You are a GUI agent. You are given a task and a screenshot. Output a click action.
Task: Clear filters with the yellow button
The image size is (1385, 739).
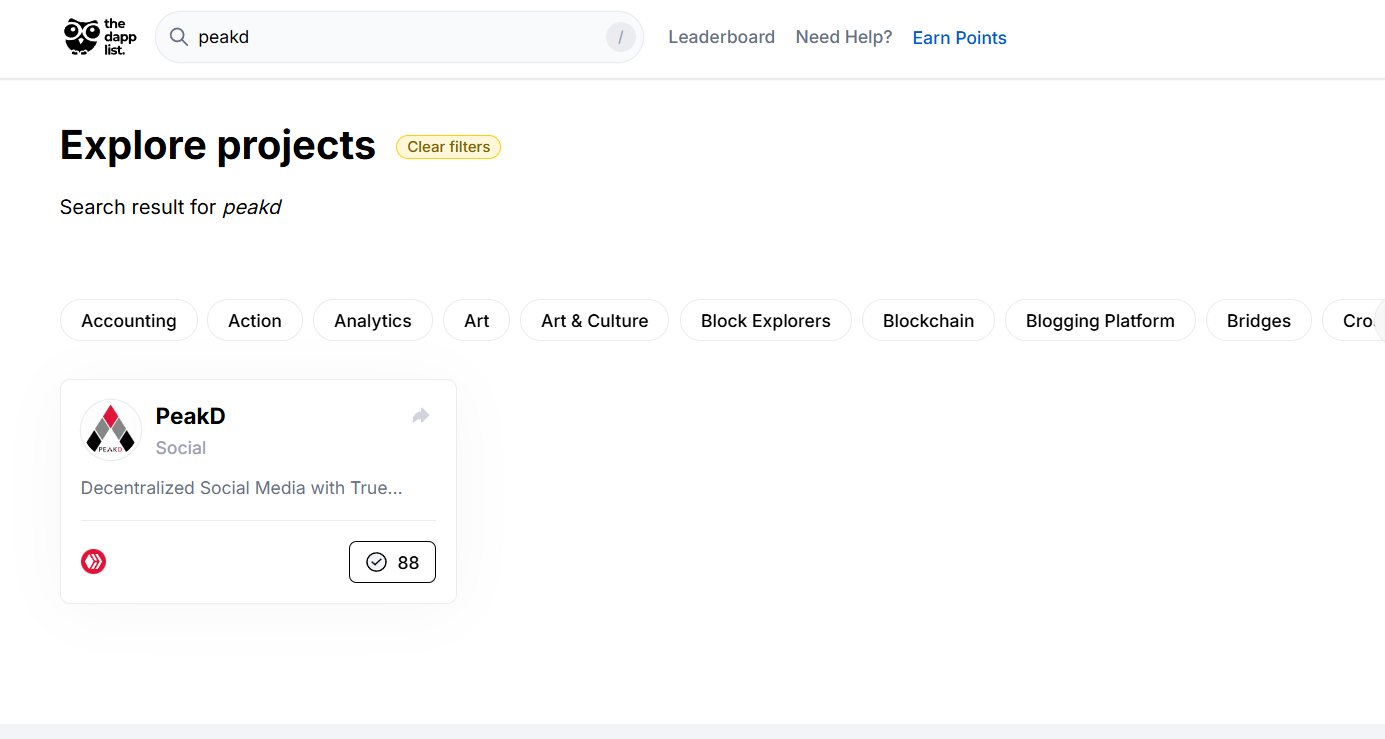pos(448,147)
